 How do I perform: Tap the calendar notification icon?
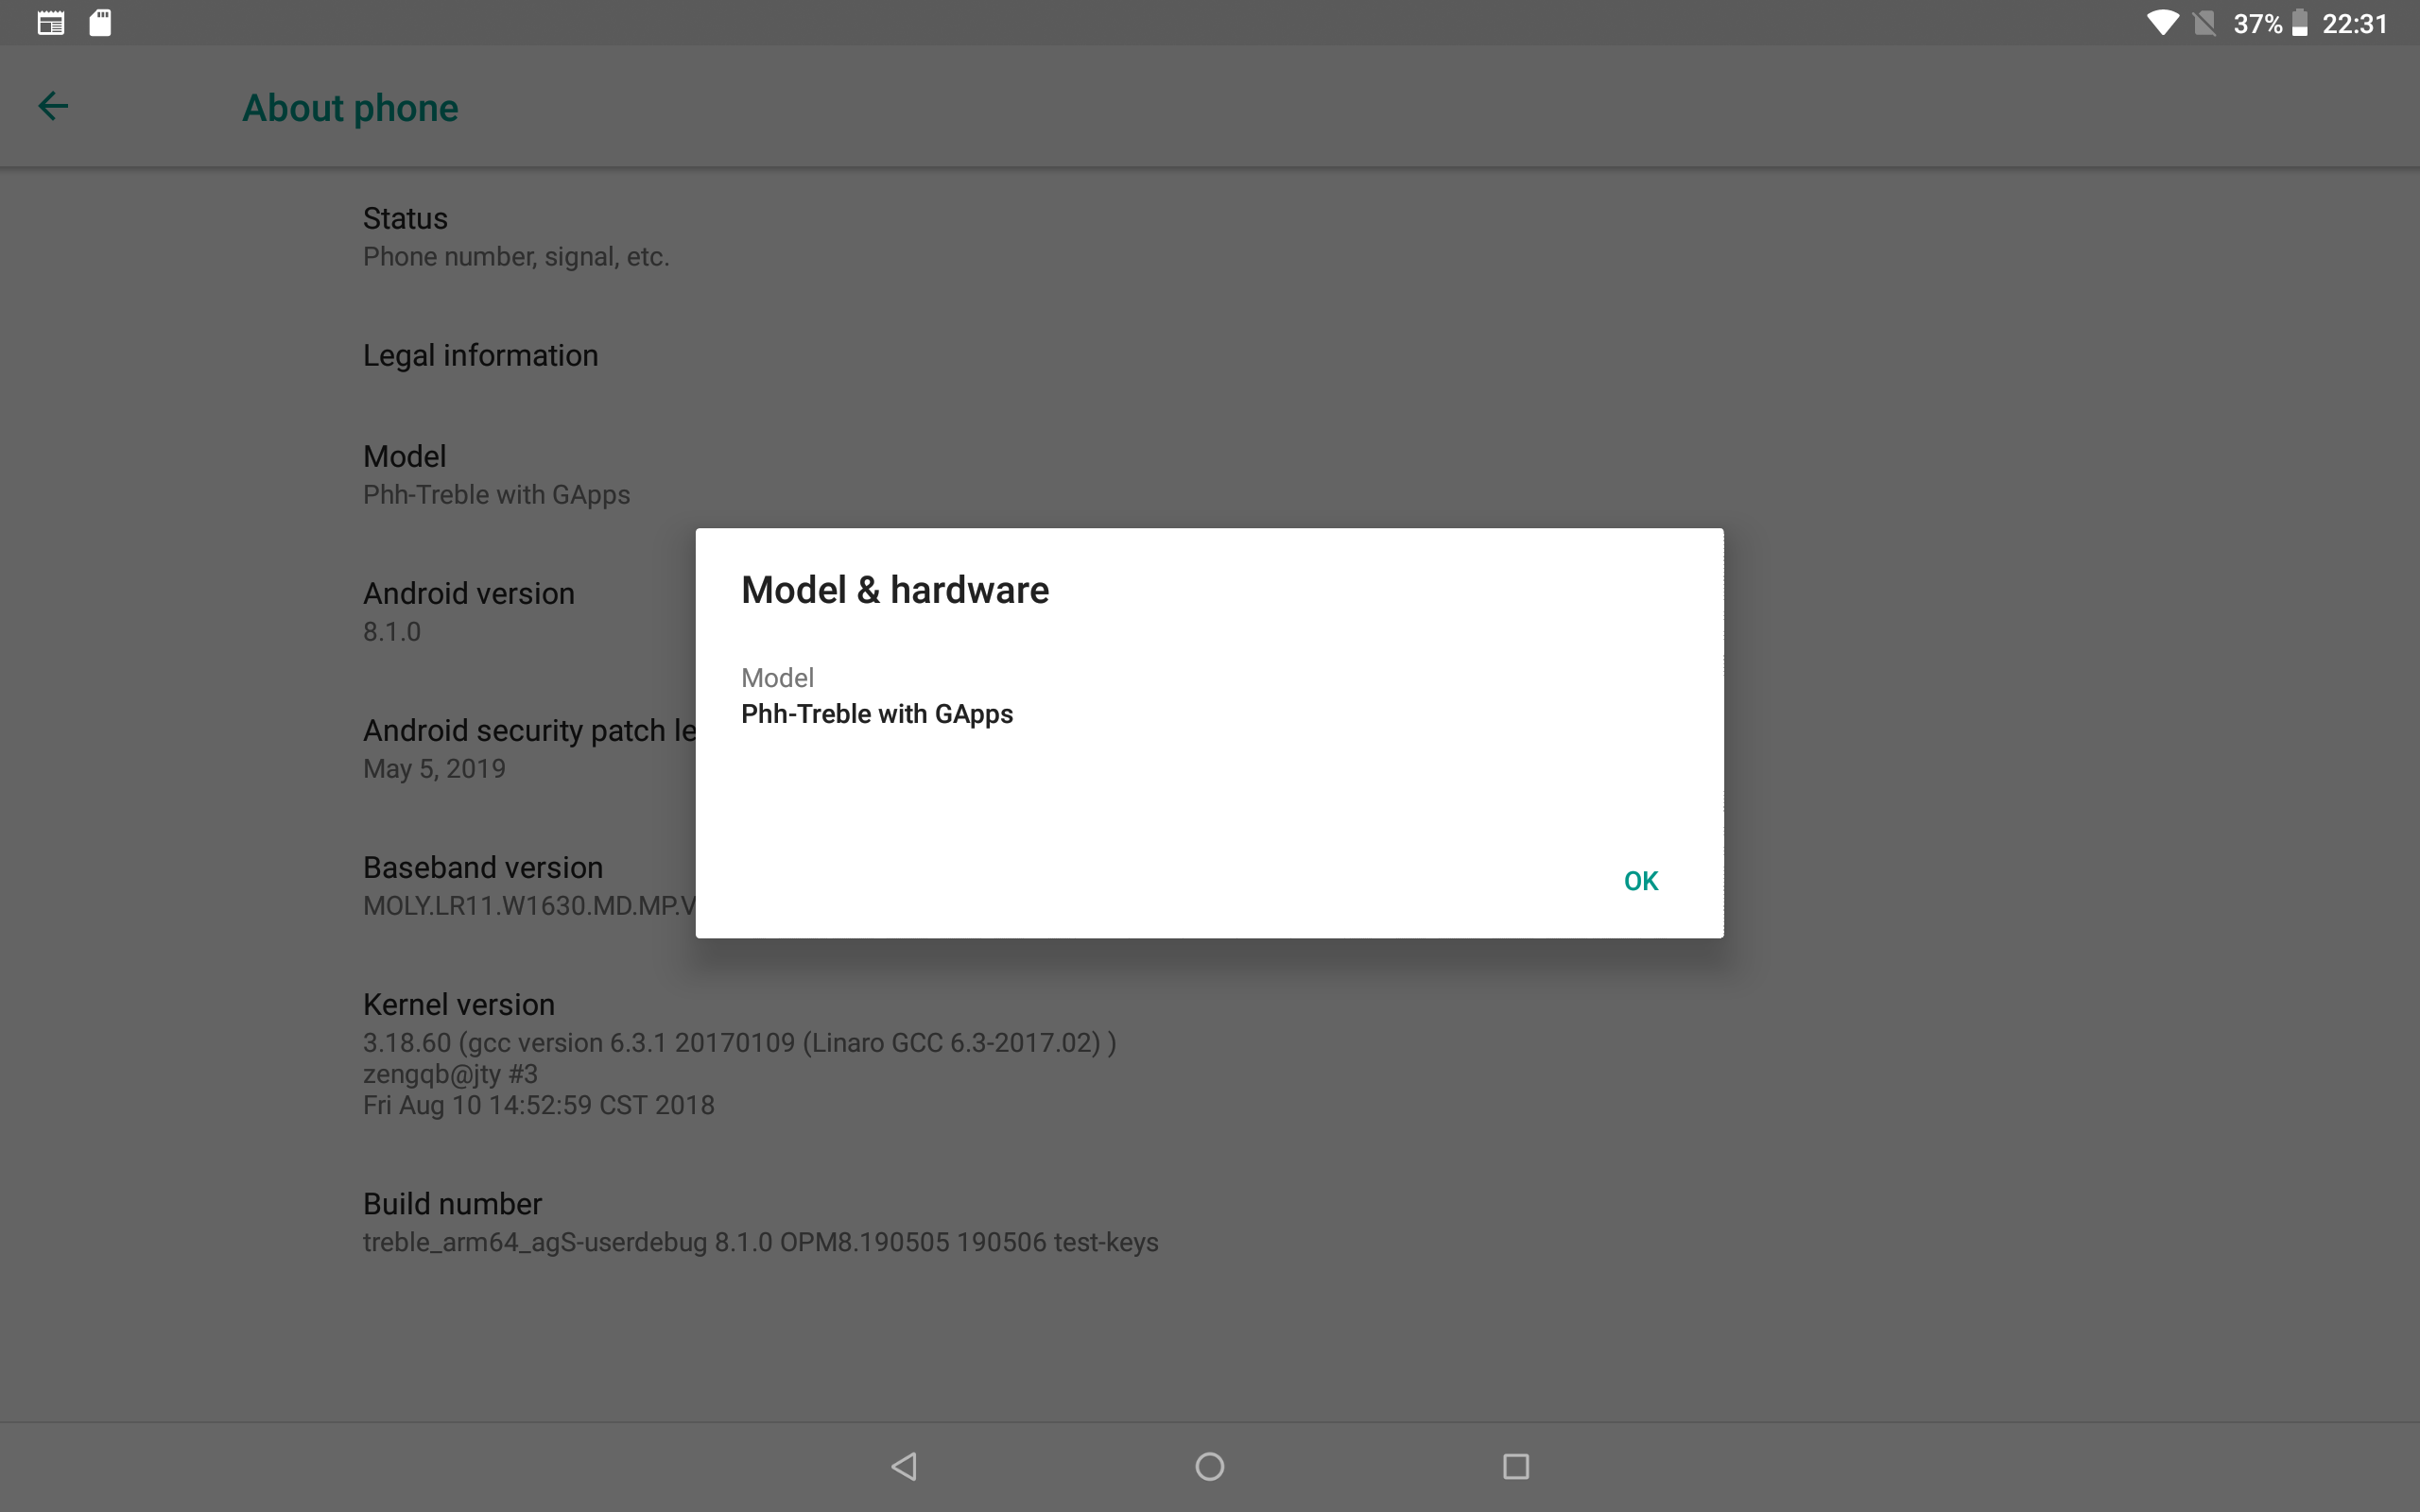[x=51, y=23]
